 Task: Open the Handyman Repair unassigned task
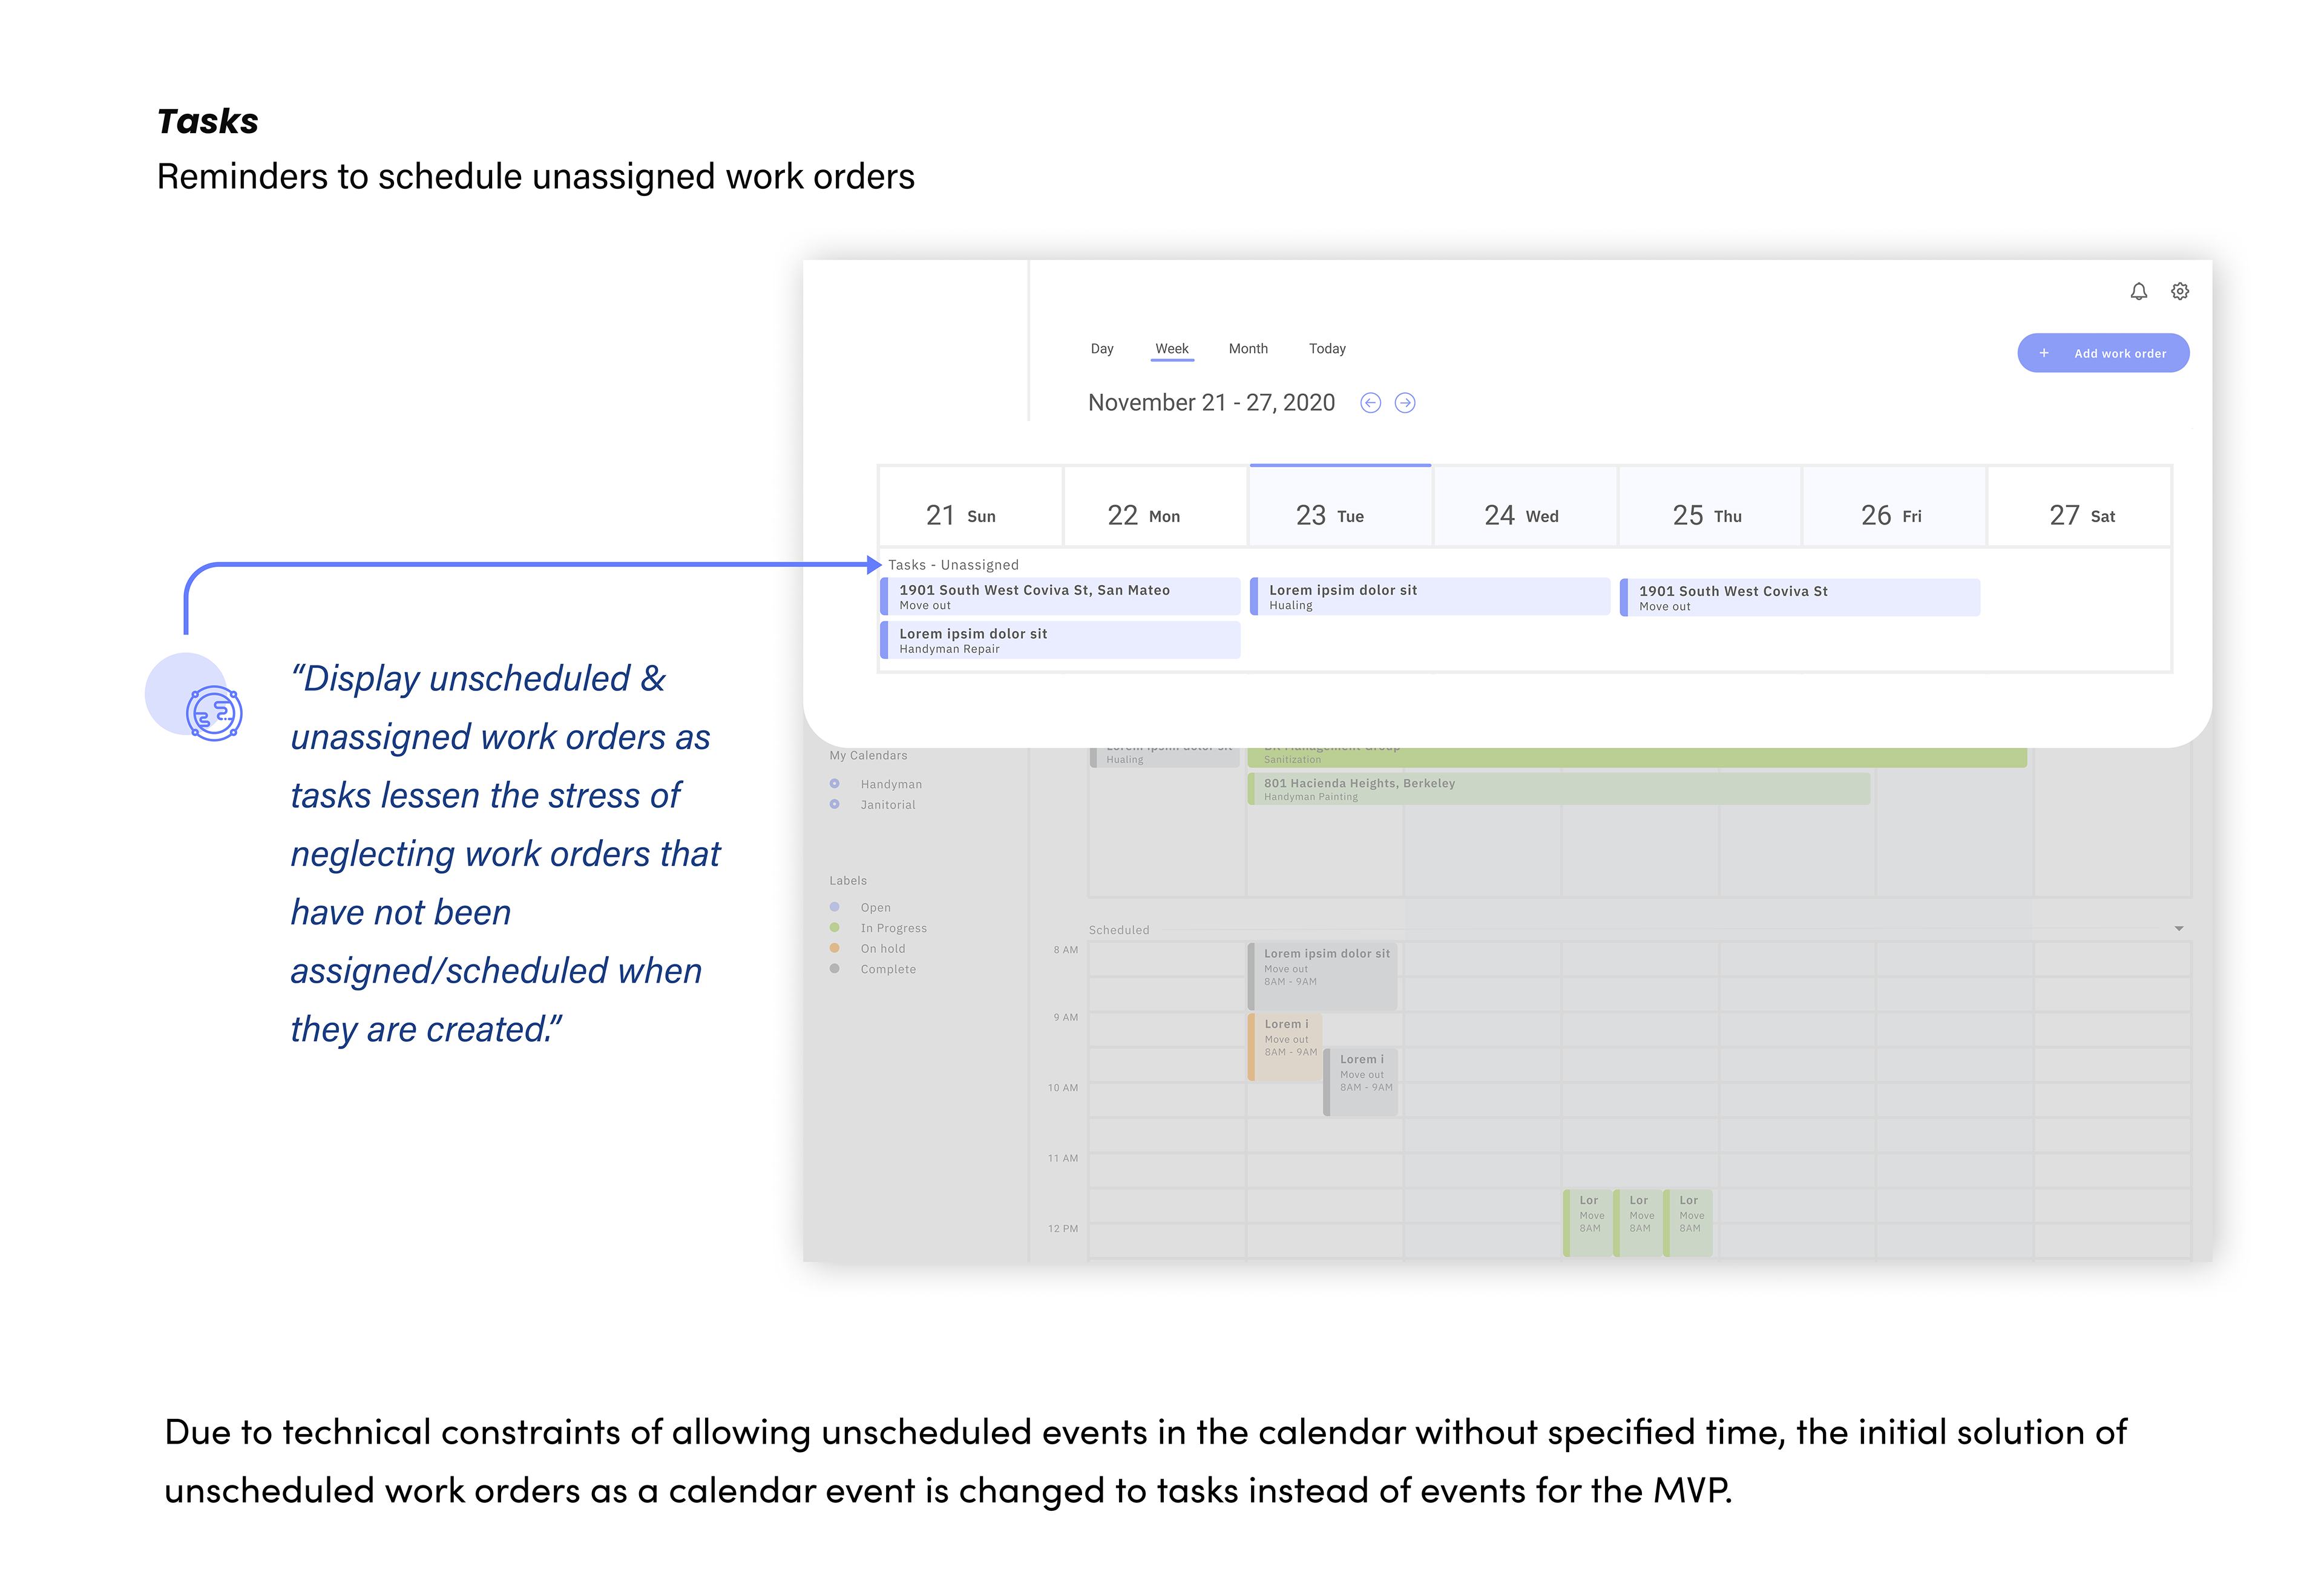[x=1060, y=640]
